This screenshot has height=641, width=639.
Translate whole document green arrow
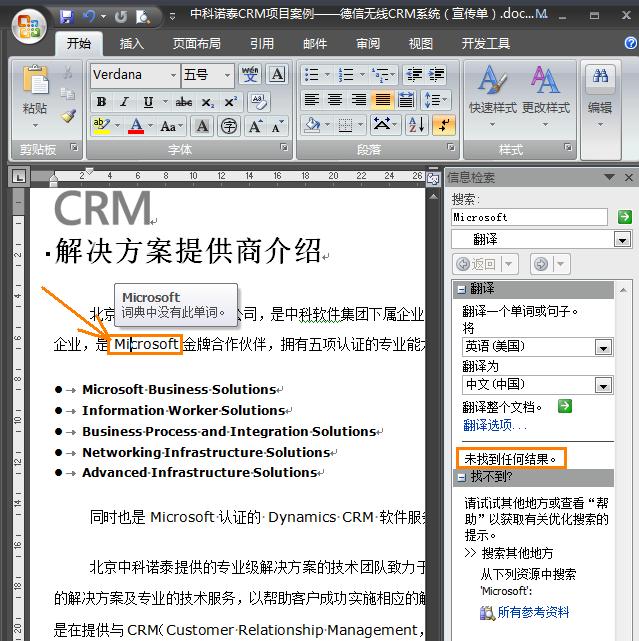tap(565, 406)
